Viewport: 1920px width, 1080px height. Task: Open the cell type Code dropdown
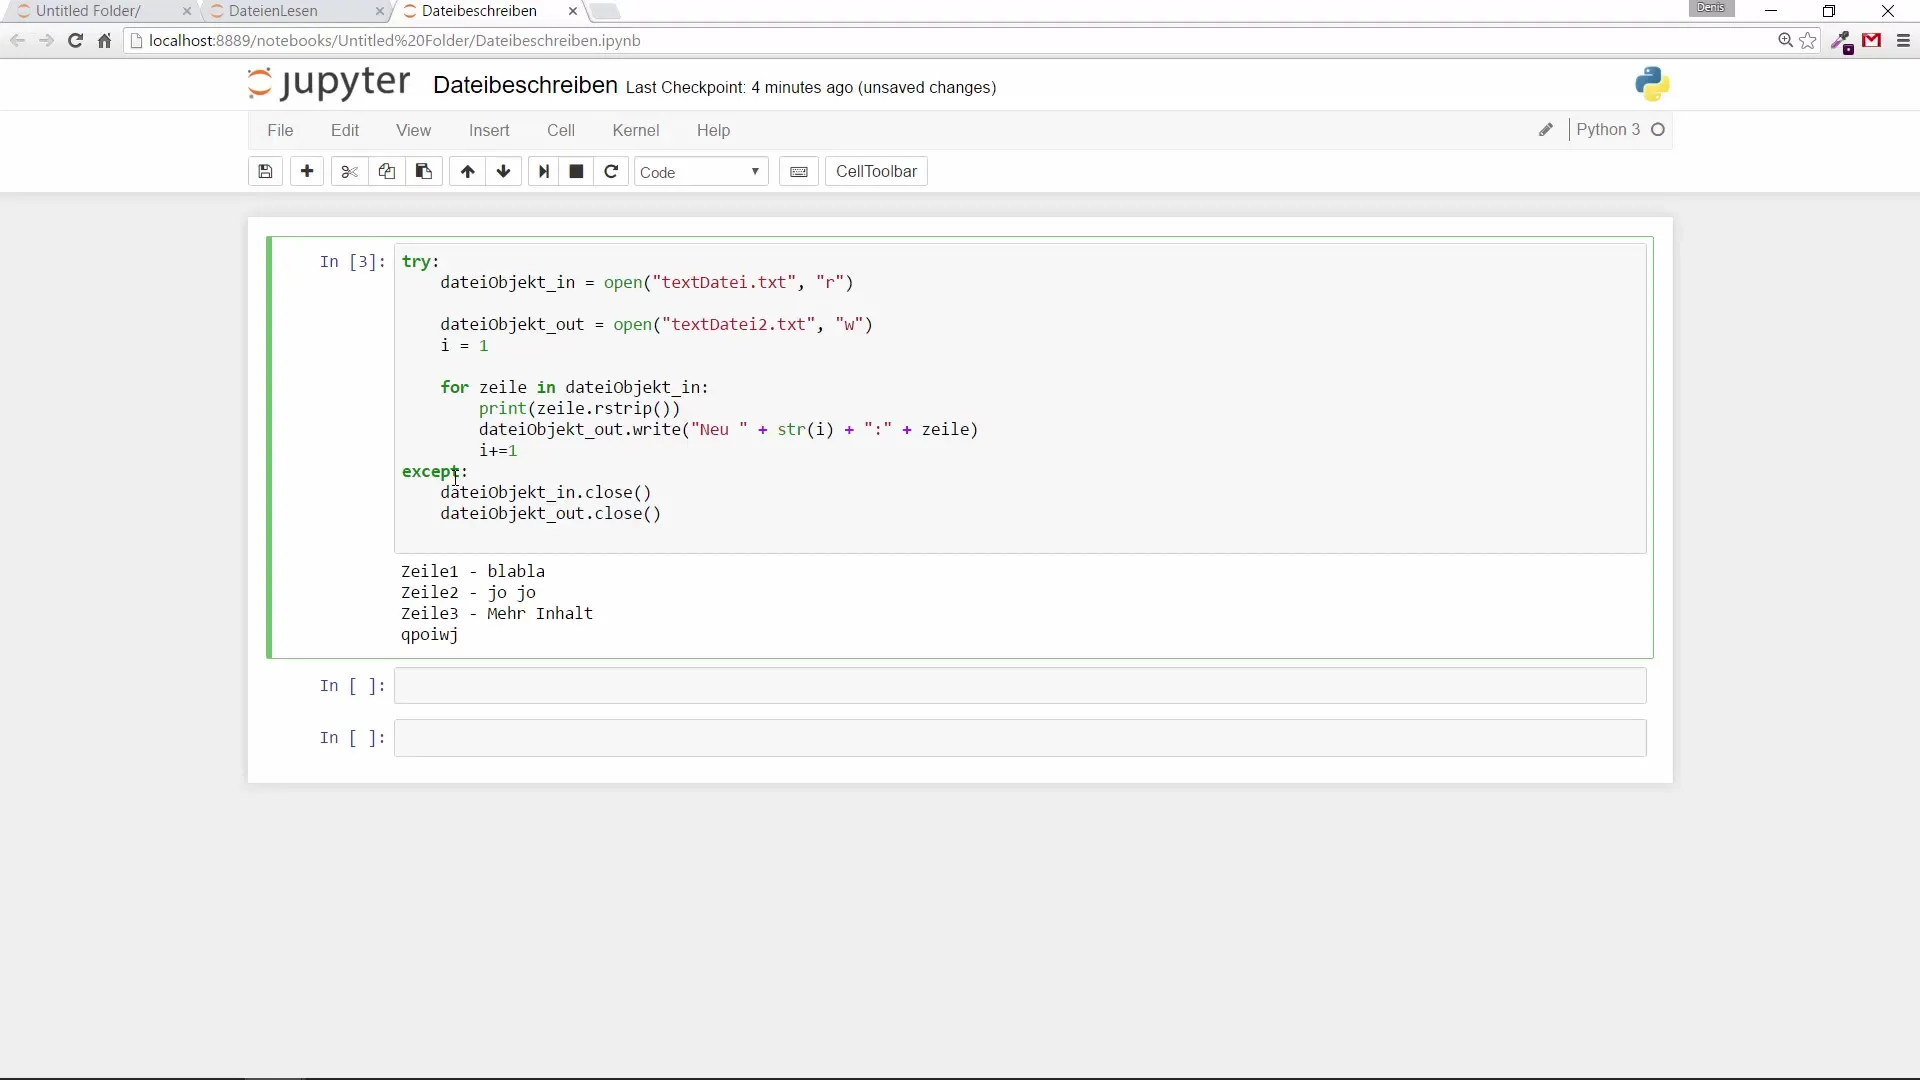pyautogui.click(x=701, y=172)
